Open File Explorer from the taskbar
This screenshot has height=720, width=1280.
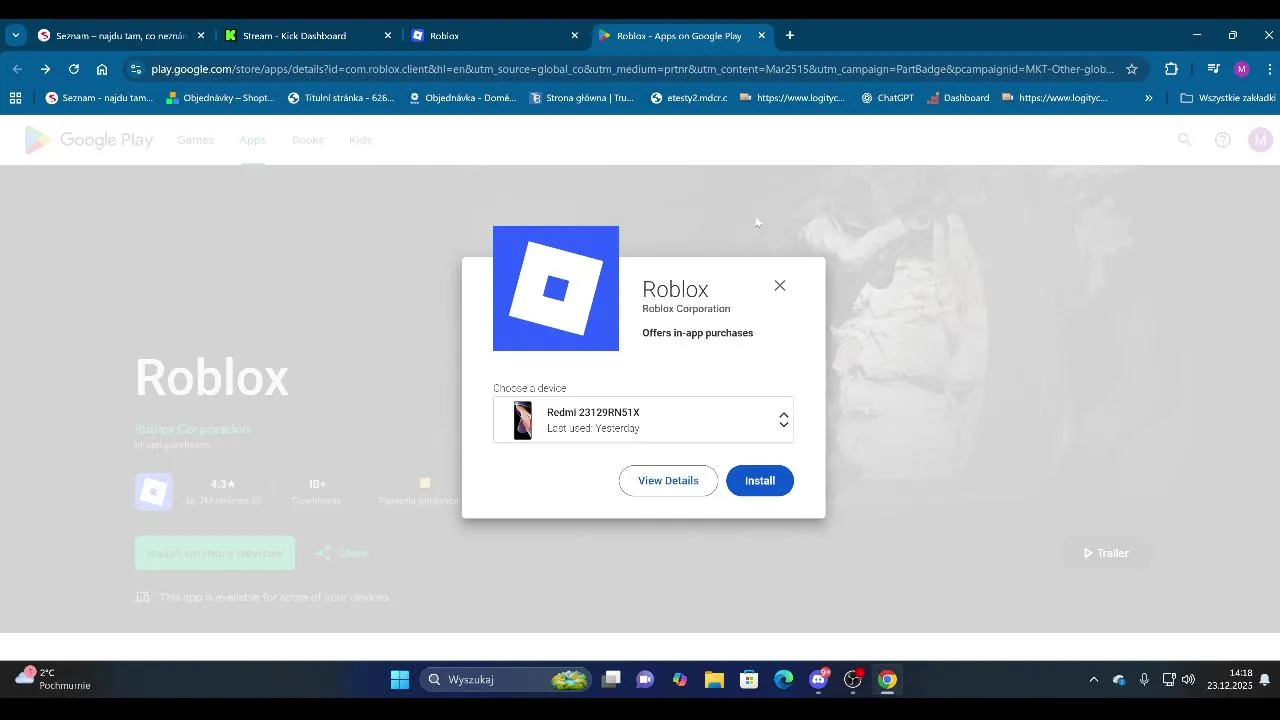[714, 680]
